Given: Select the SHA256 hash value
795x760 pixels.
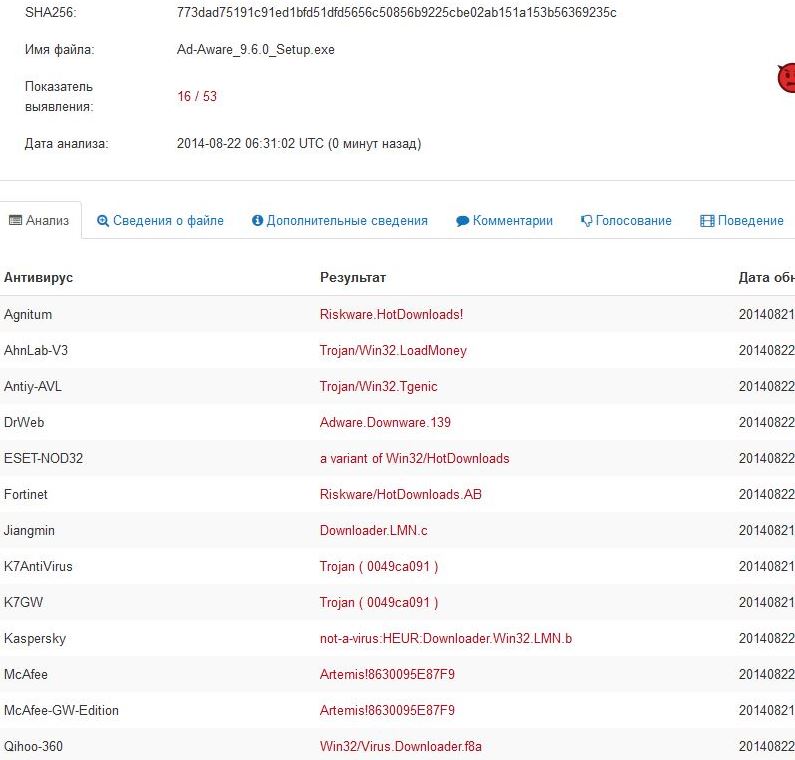Looking at the screenshot, I should coord(396,13).
